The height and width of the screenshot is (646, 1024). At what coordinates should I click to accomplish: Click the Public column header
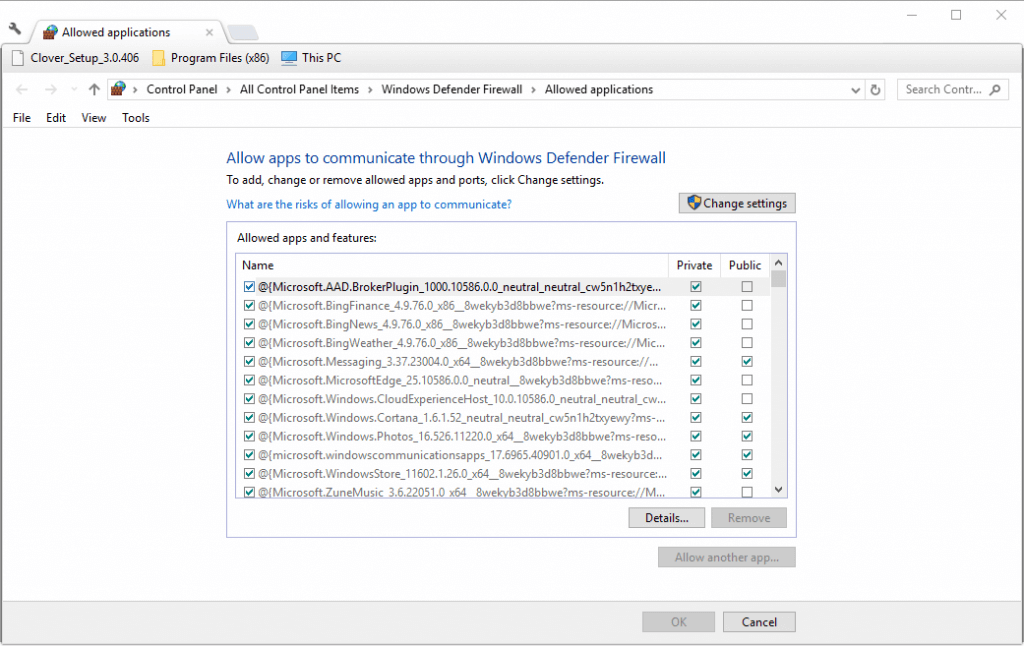click(x=745, y=265)
